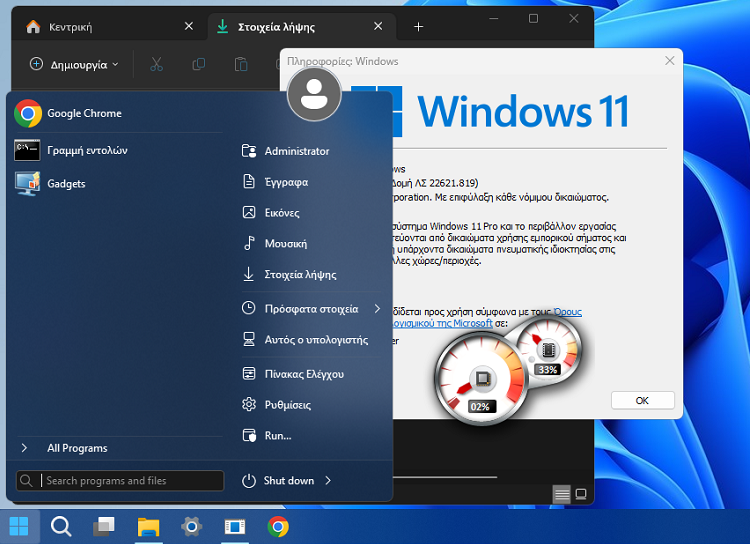
Task: Click the Paste icon in File Explorer toolbar
Action: click(x=241, y=64)
